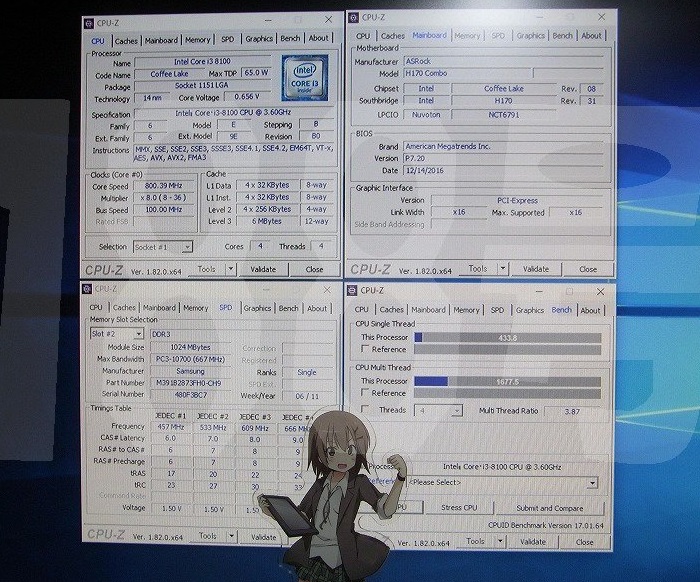This screenshot has height=582, width=700.
Task: Expand Tools dropdown arrow in Bench window
Action: tap(500, 541)
